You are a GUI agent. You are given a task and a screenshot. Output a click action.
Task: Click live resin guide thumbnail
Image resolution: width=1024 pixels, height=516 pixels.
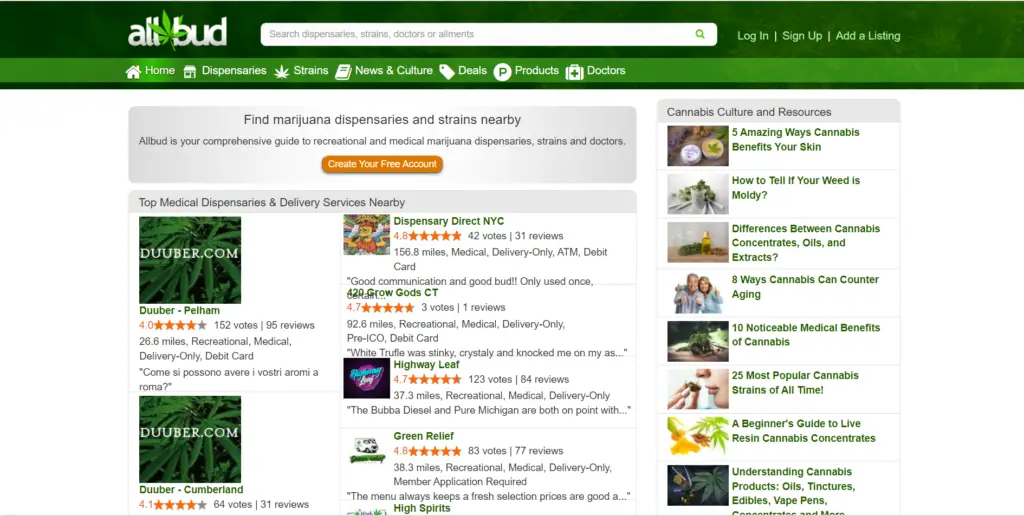tap(697, 436)
